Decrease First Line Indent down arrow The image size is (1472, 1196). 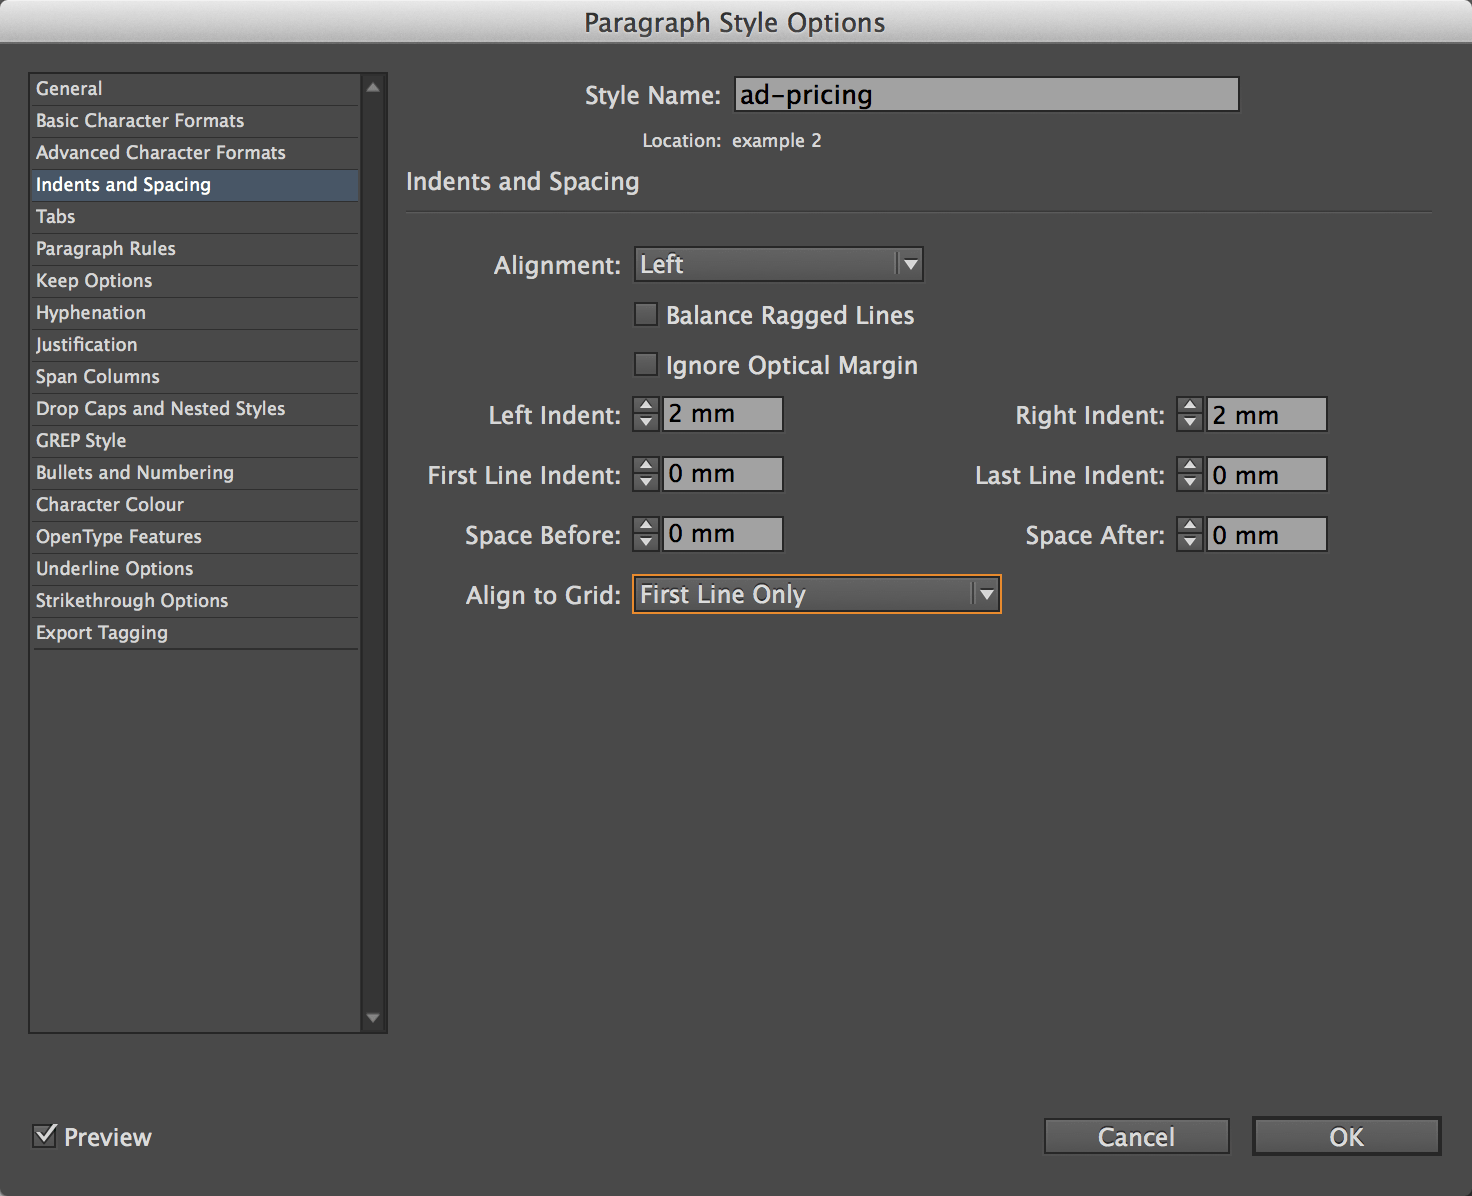point(646,483)
